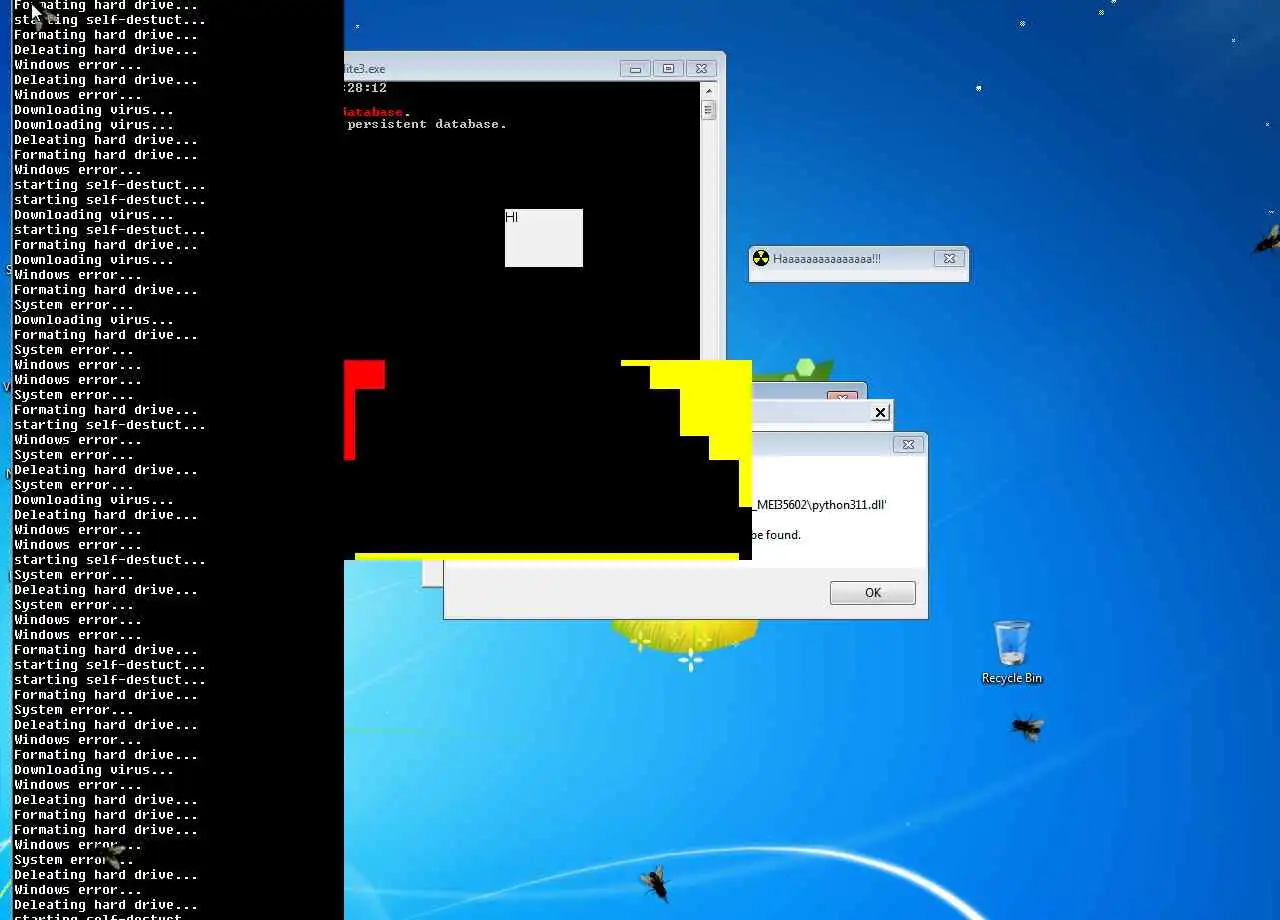
Task: Click the black X on the middle stacked dialog
Action: pos(880,412)
